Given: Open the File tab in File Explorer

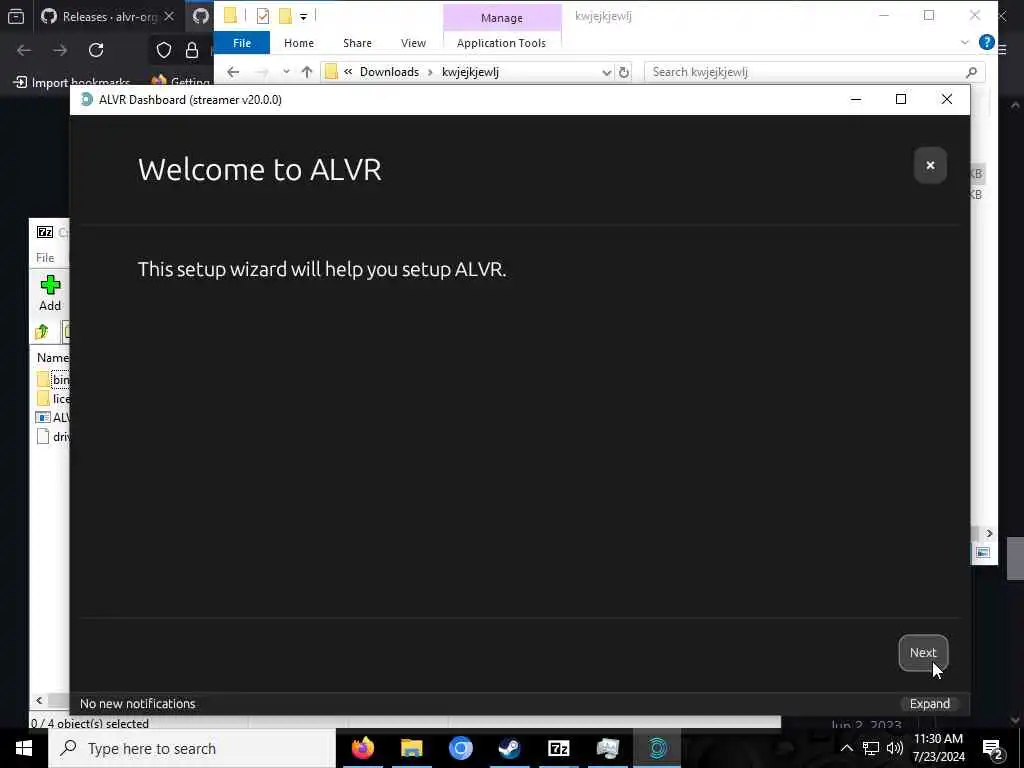Looking at the screenshot, I should [242, 43].
